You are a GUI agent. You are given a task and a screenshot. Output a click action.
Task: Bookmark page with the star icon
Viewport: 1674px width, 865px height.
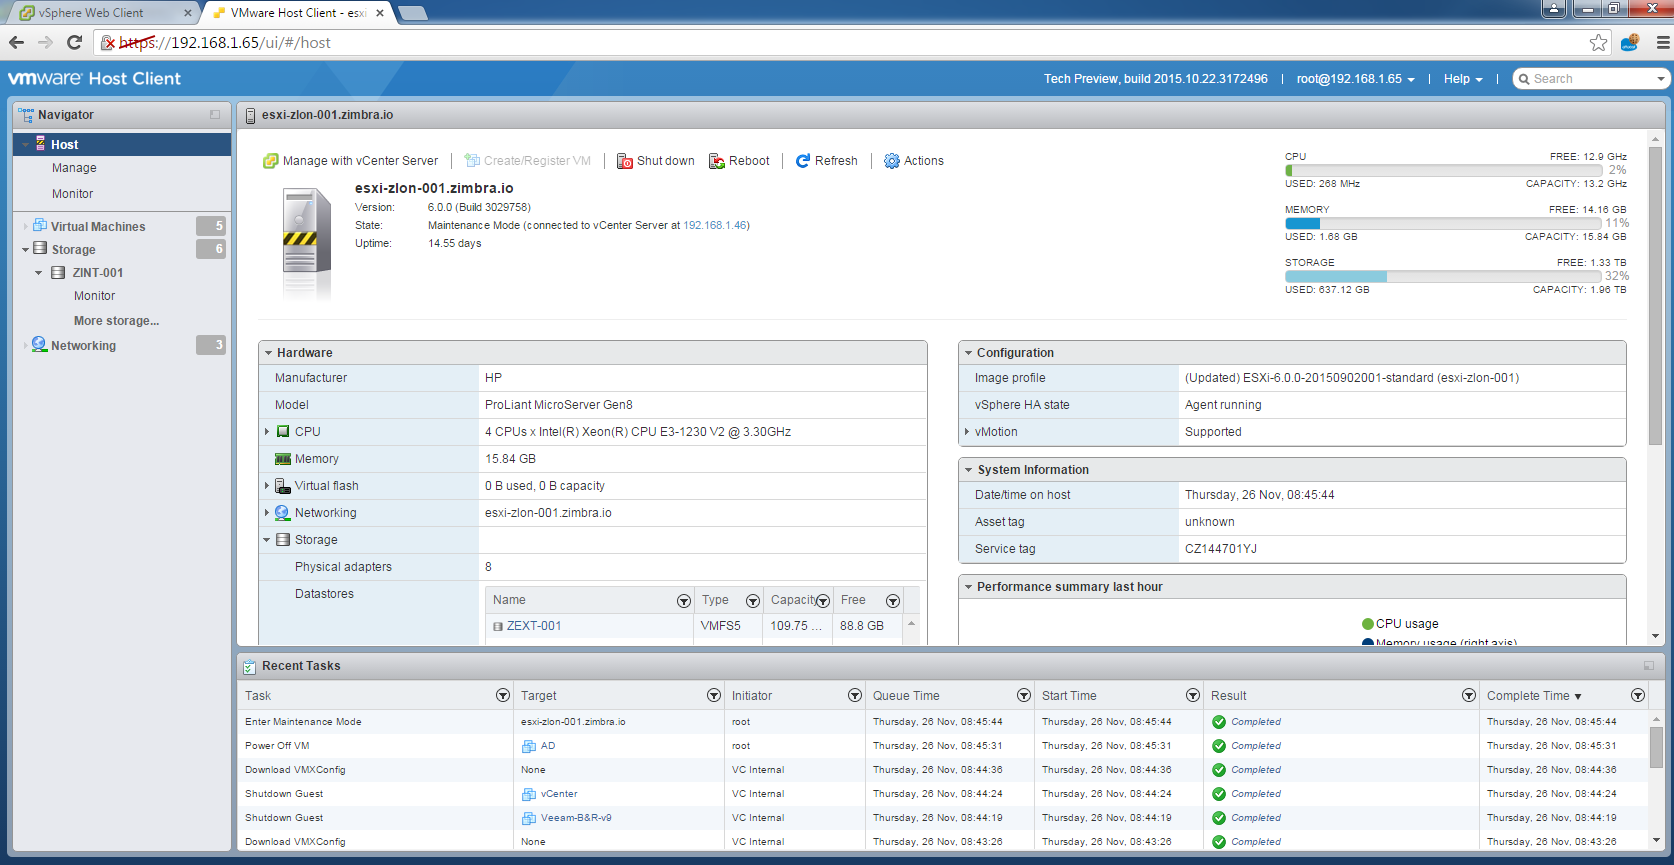1598,42
